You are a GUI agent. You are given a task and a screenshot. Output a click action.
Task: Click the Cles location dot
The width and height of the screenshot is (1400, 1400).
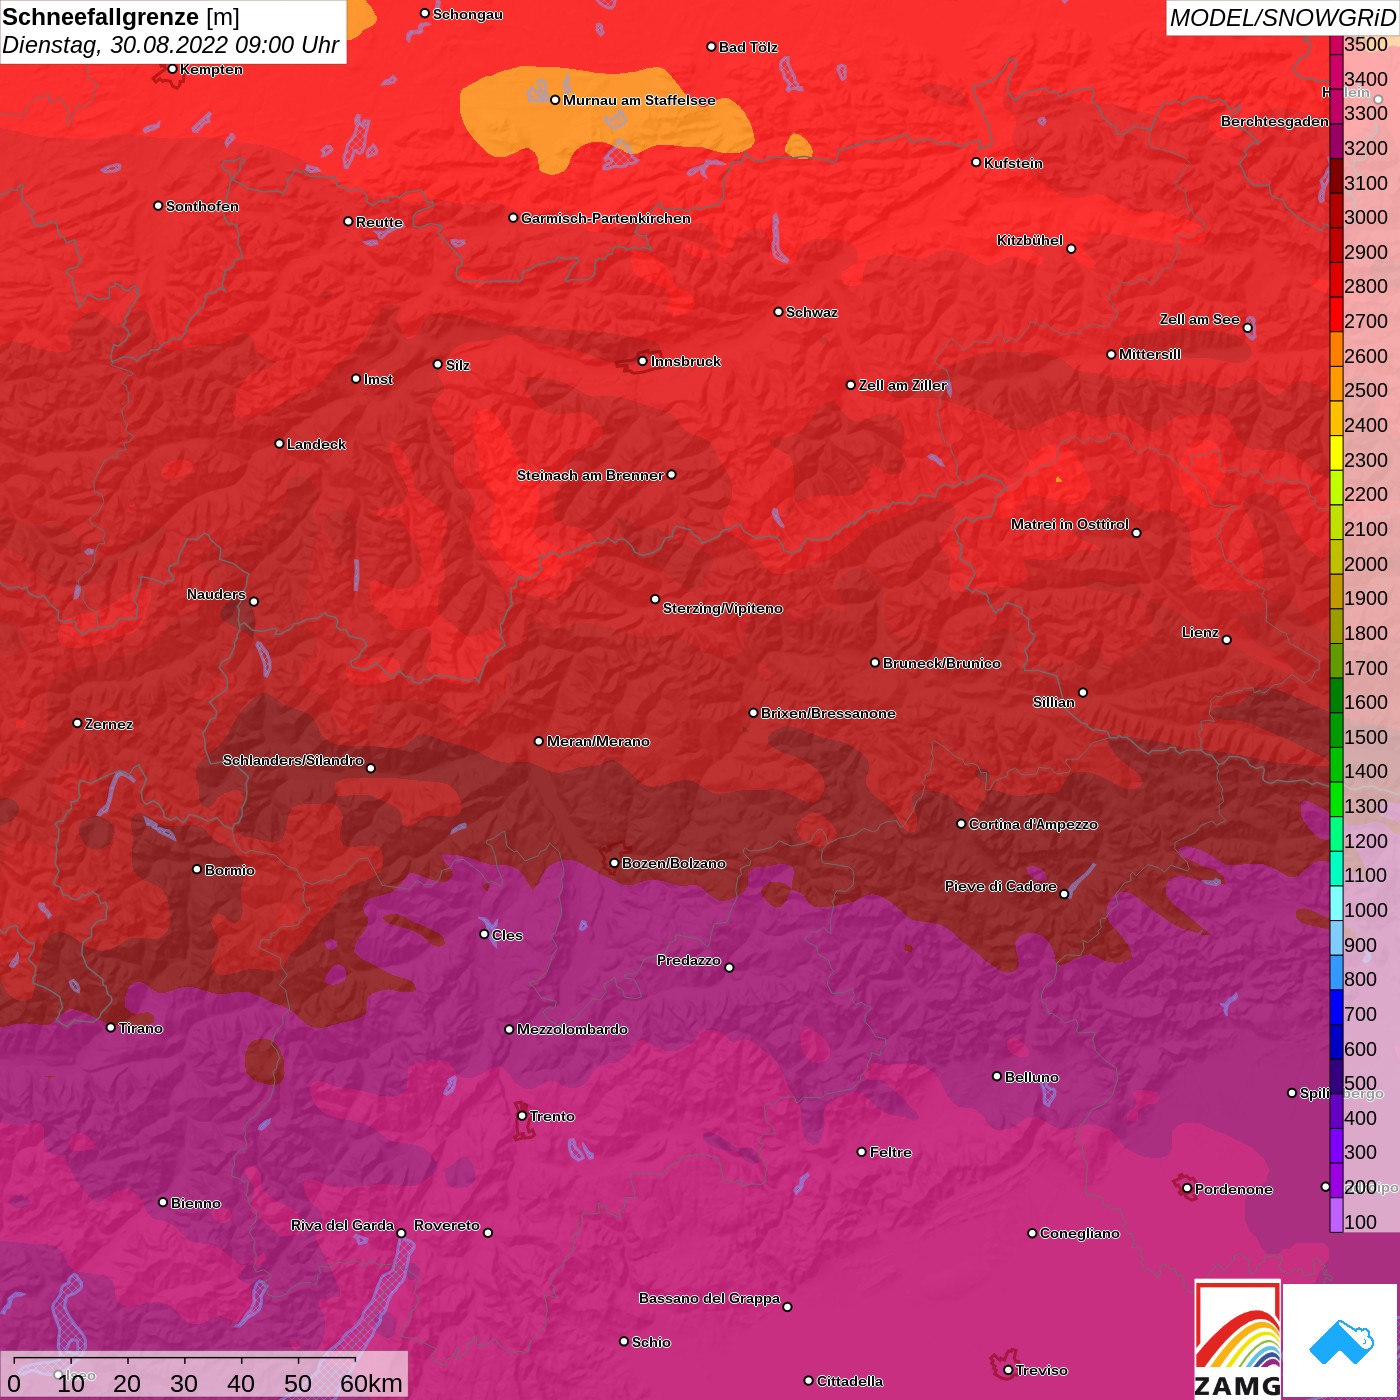(484, 934)
